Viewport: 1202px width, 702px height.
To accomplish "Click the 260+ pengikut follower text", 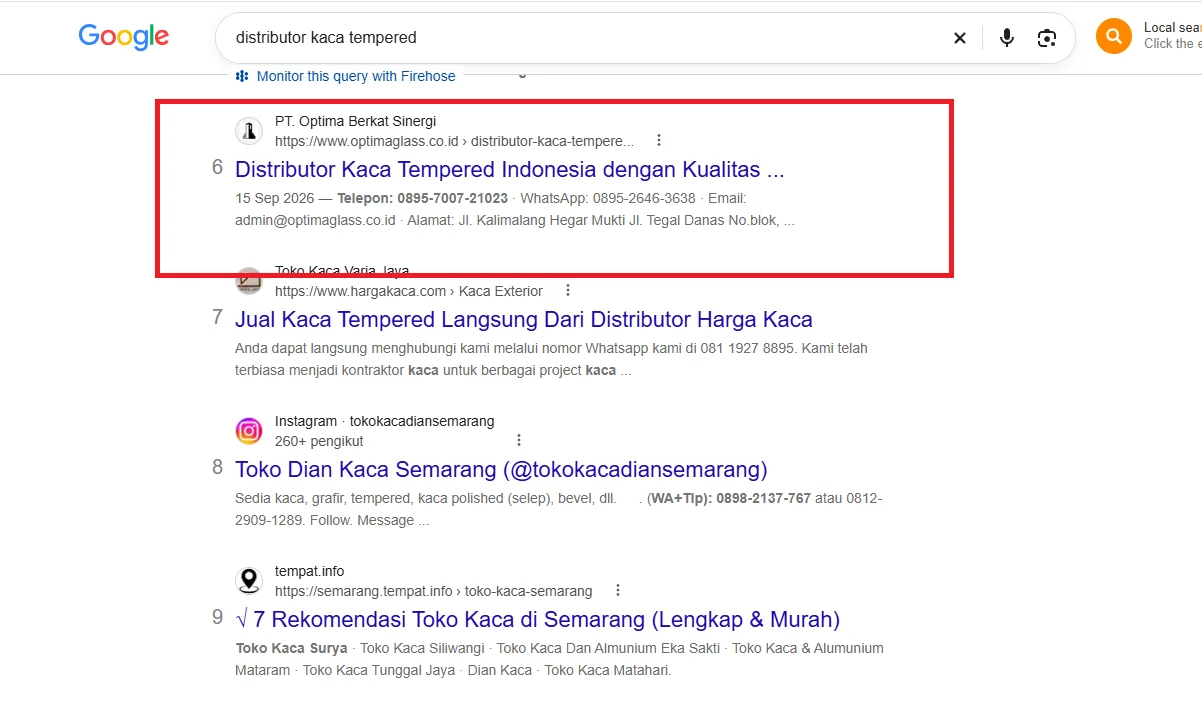I will 319,441.
